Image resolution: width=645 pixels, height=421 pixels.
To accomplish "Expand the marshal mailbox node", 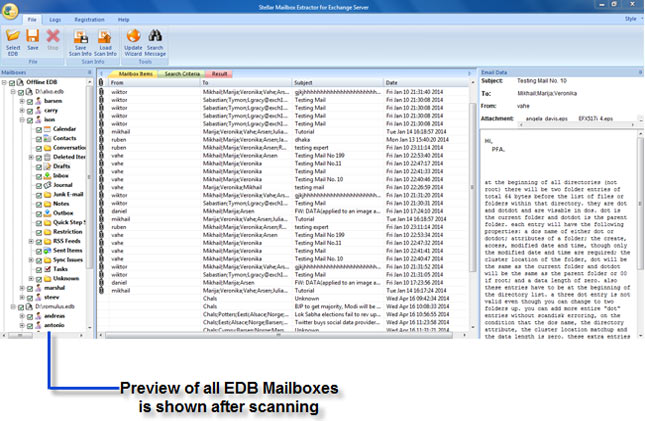I will [22, 288].
